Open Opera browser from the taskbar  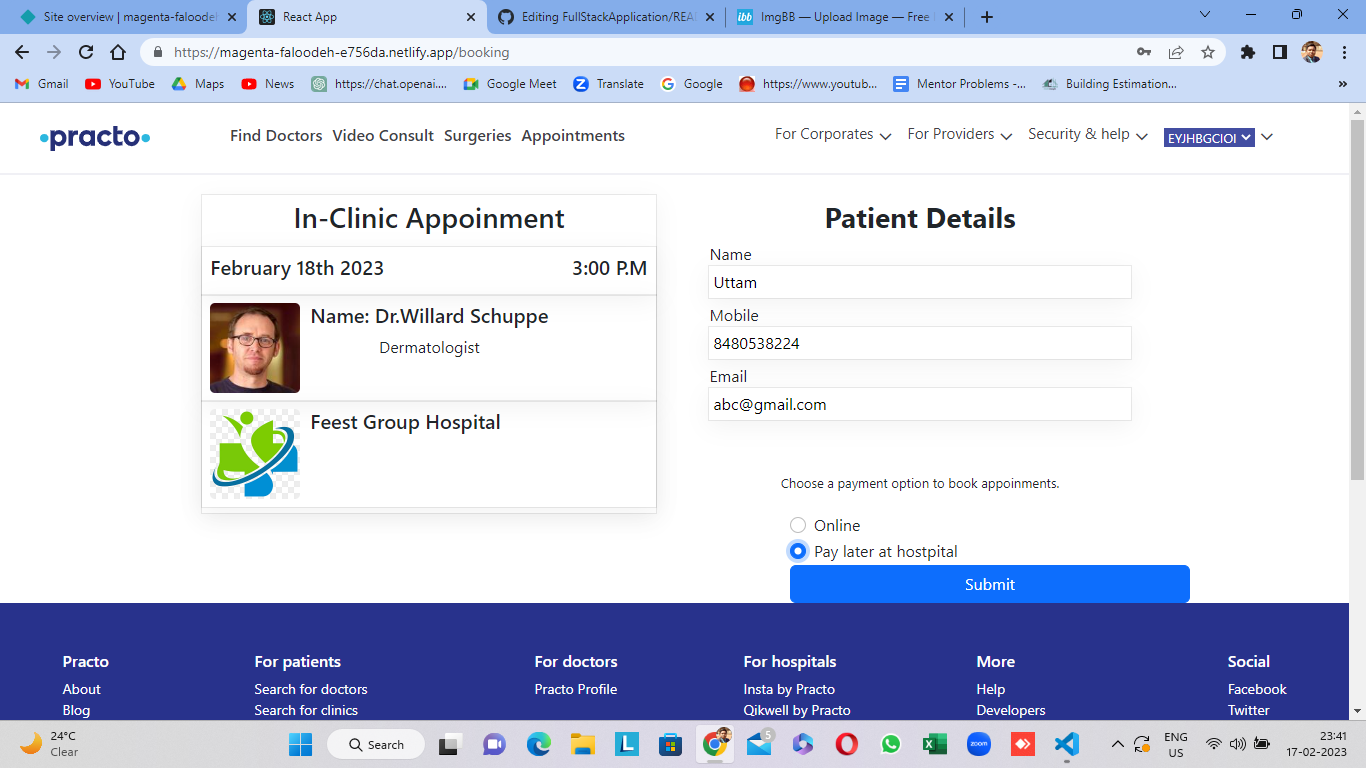coord(847,744)
